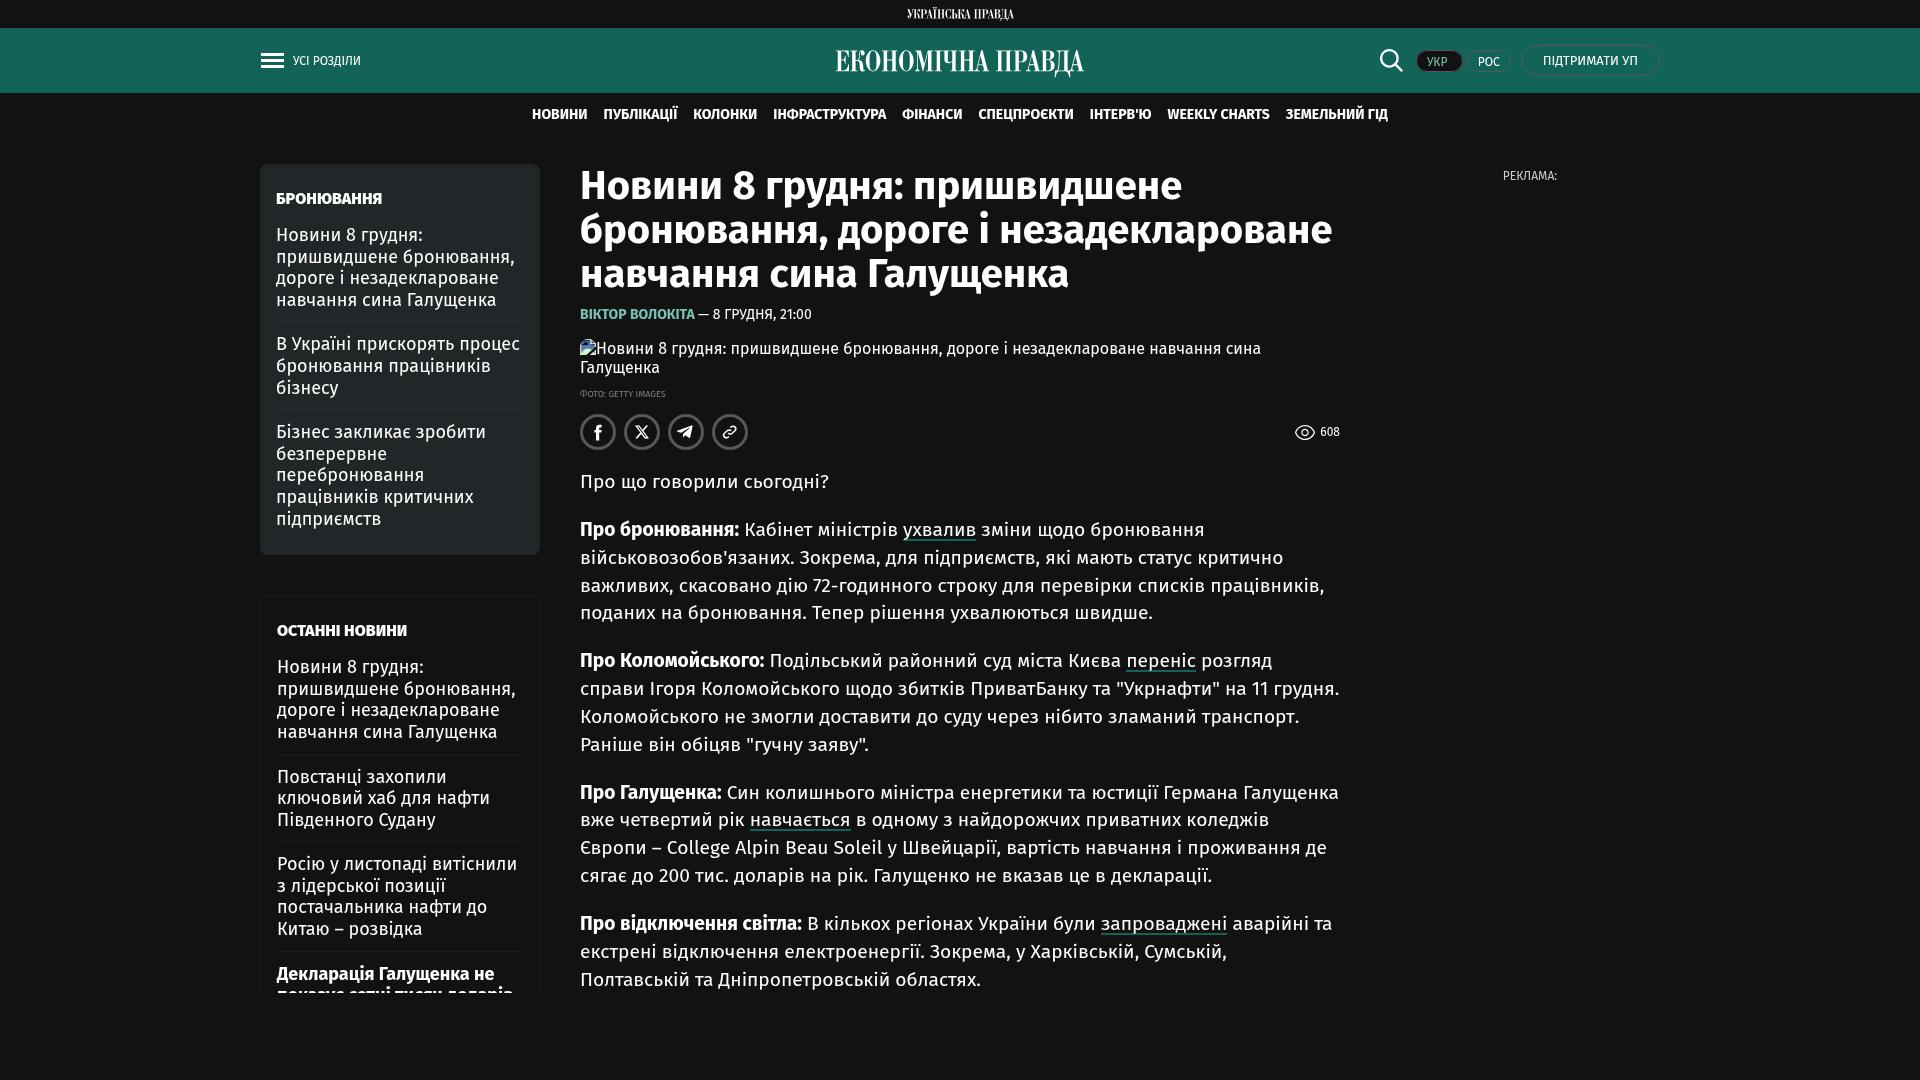Switch language to РОС
Screen dimensions: 1920x1080
coord(1488,62)
